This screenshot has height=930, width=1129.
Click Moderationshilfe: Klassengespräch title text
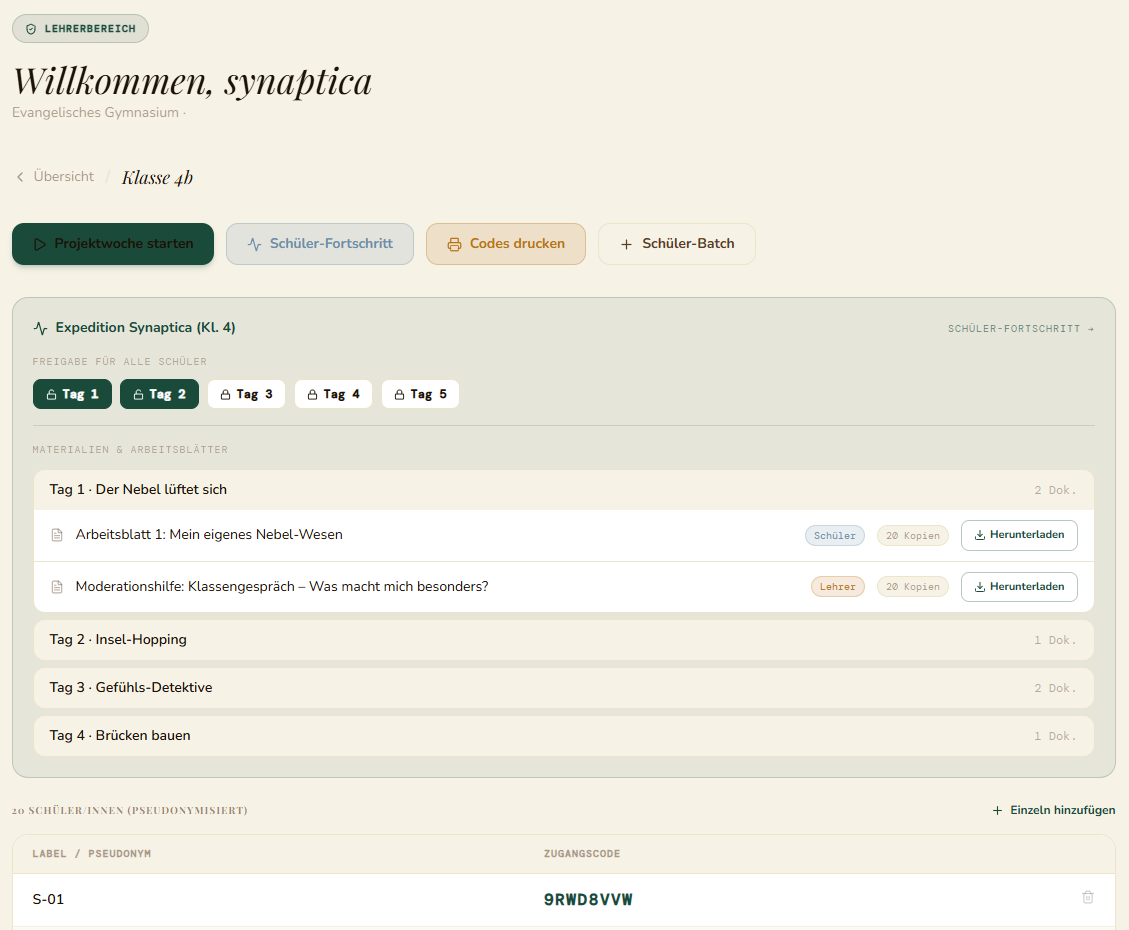[x=282, y=587]
